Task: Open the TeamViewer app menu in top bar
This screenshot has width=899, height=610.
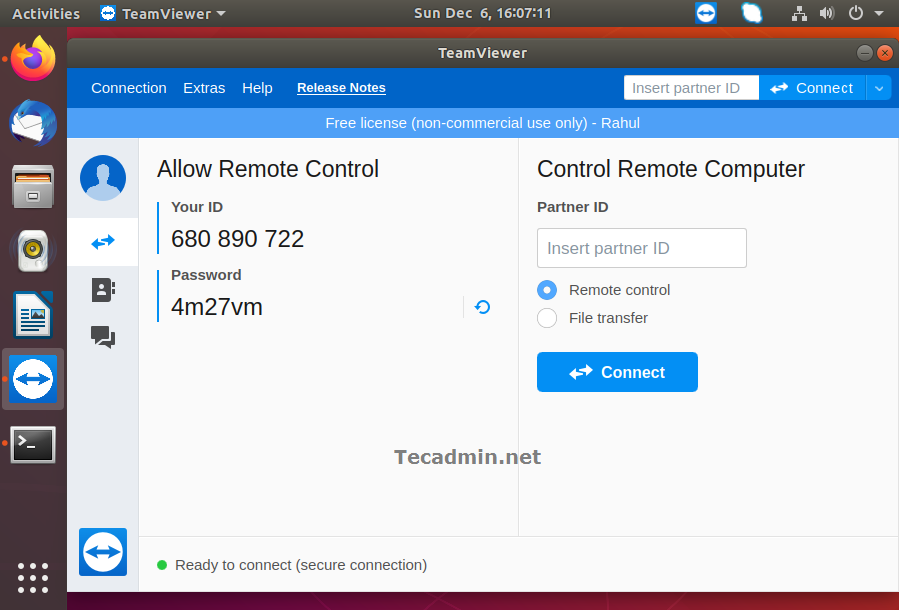Action: coord(163,13)
